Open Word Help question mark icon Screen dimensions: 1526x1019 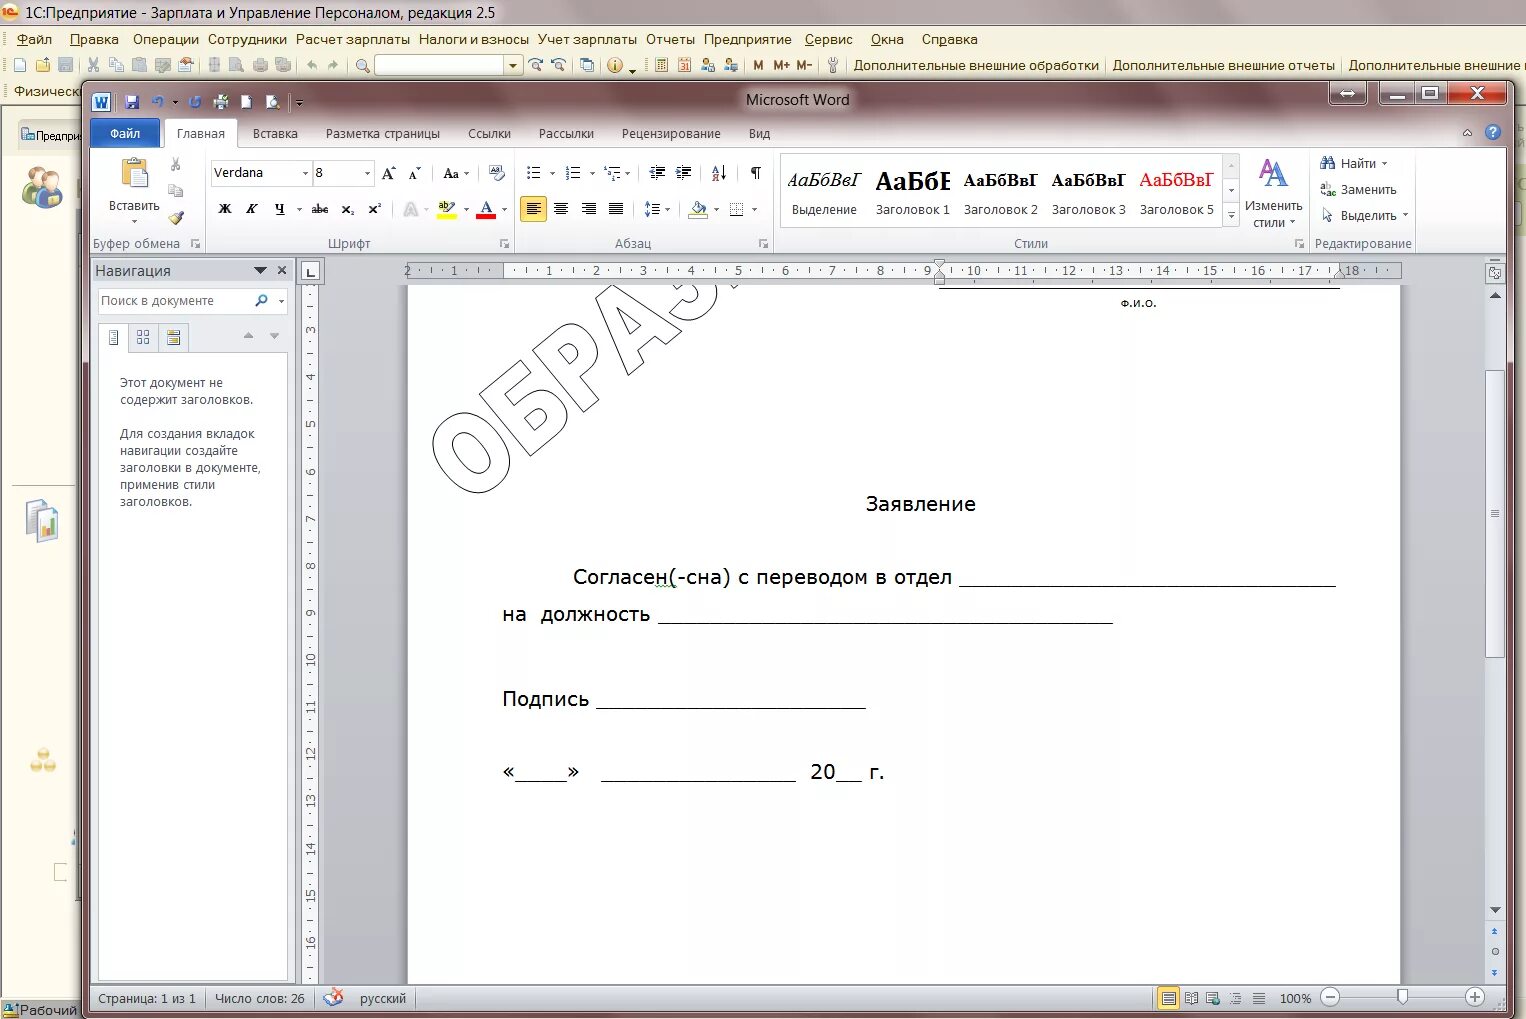pyautogui.click(x=1493, y=132)
